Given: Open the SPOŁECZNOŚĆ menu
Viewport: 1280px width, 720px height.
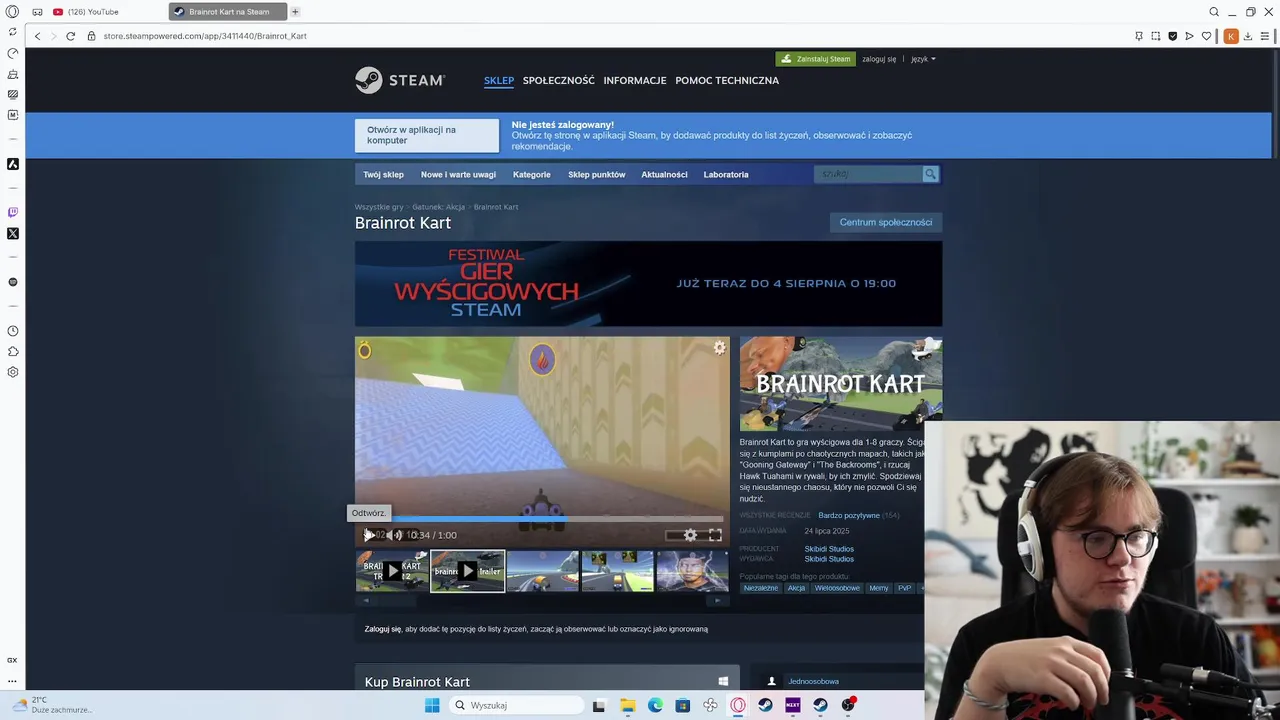Looking at the screenshot, I should tap(558, 81).
